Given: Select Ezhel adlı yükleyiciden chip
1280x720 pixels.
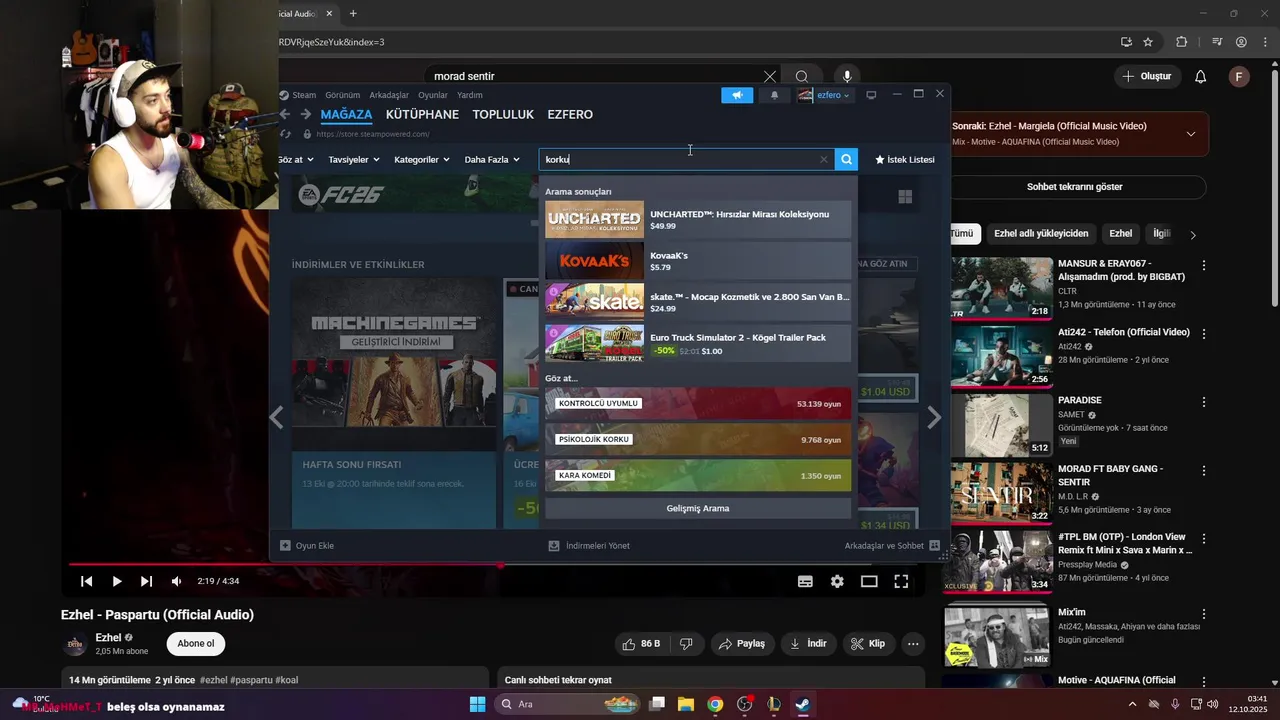Looking at the screenshot, I should [1041, 234].
